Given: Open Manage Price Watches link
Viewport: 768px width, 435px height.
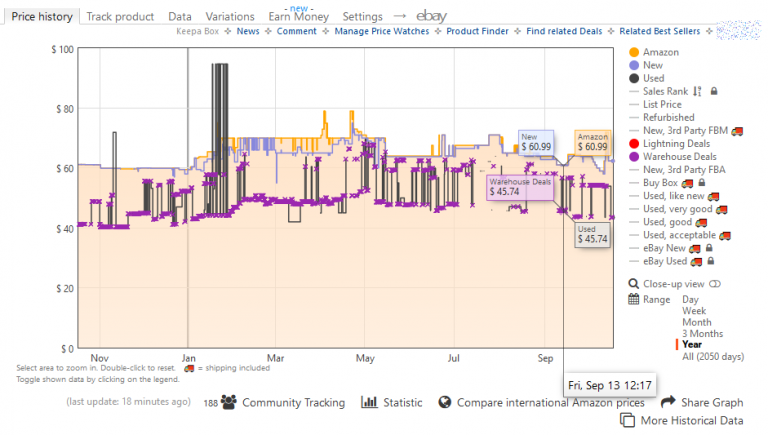Looking at the screenshot, I should pos(382,31).
